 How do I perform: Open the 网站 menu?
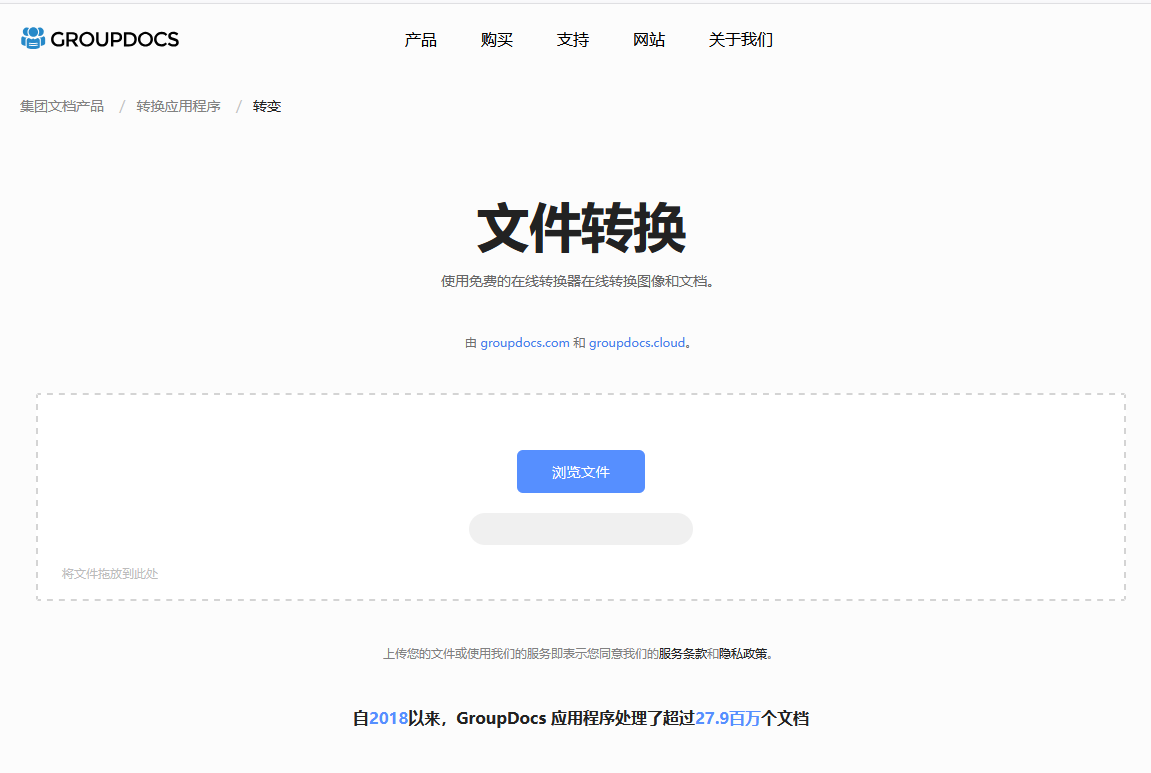point(649,40)
